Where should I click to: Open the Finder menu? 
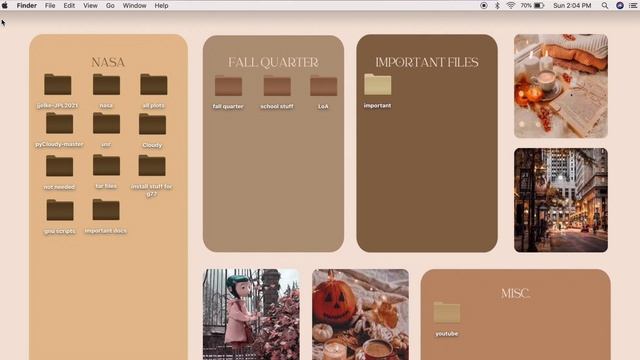[x=27, y=5]
